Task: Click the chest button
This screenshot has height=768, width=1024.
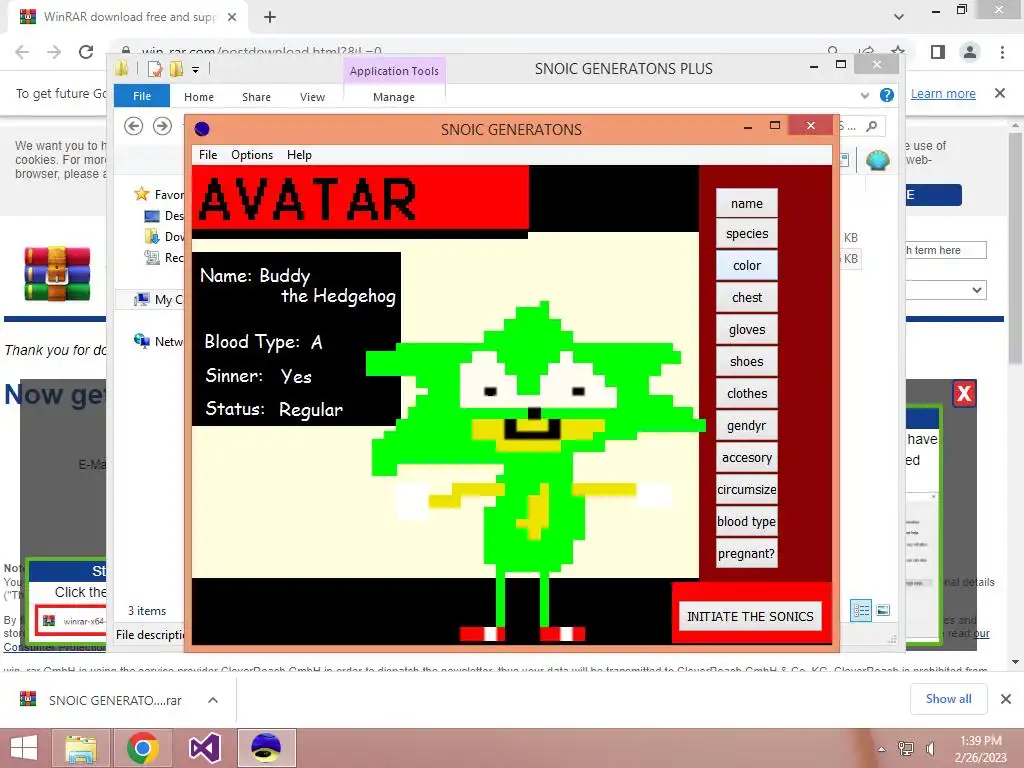Action: click(x=746, y=297)
